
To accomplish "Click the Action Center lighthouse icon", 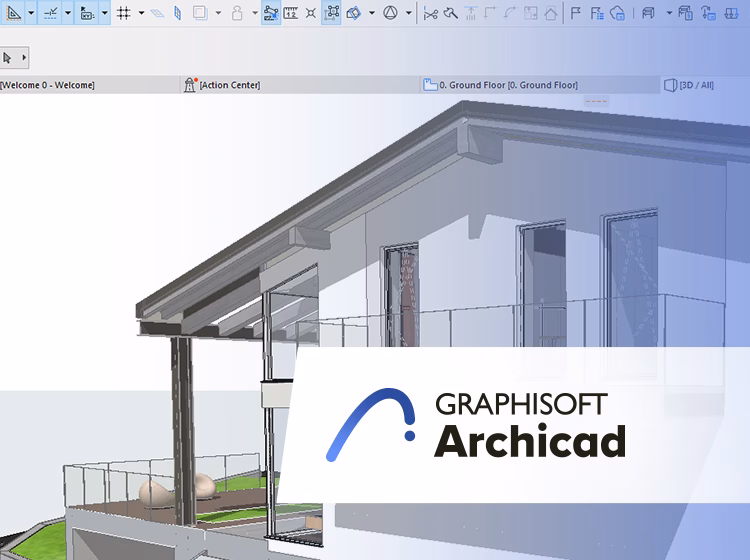I will (190, 85).
